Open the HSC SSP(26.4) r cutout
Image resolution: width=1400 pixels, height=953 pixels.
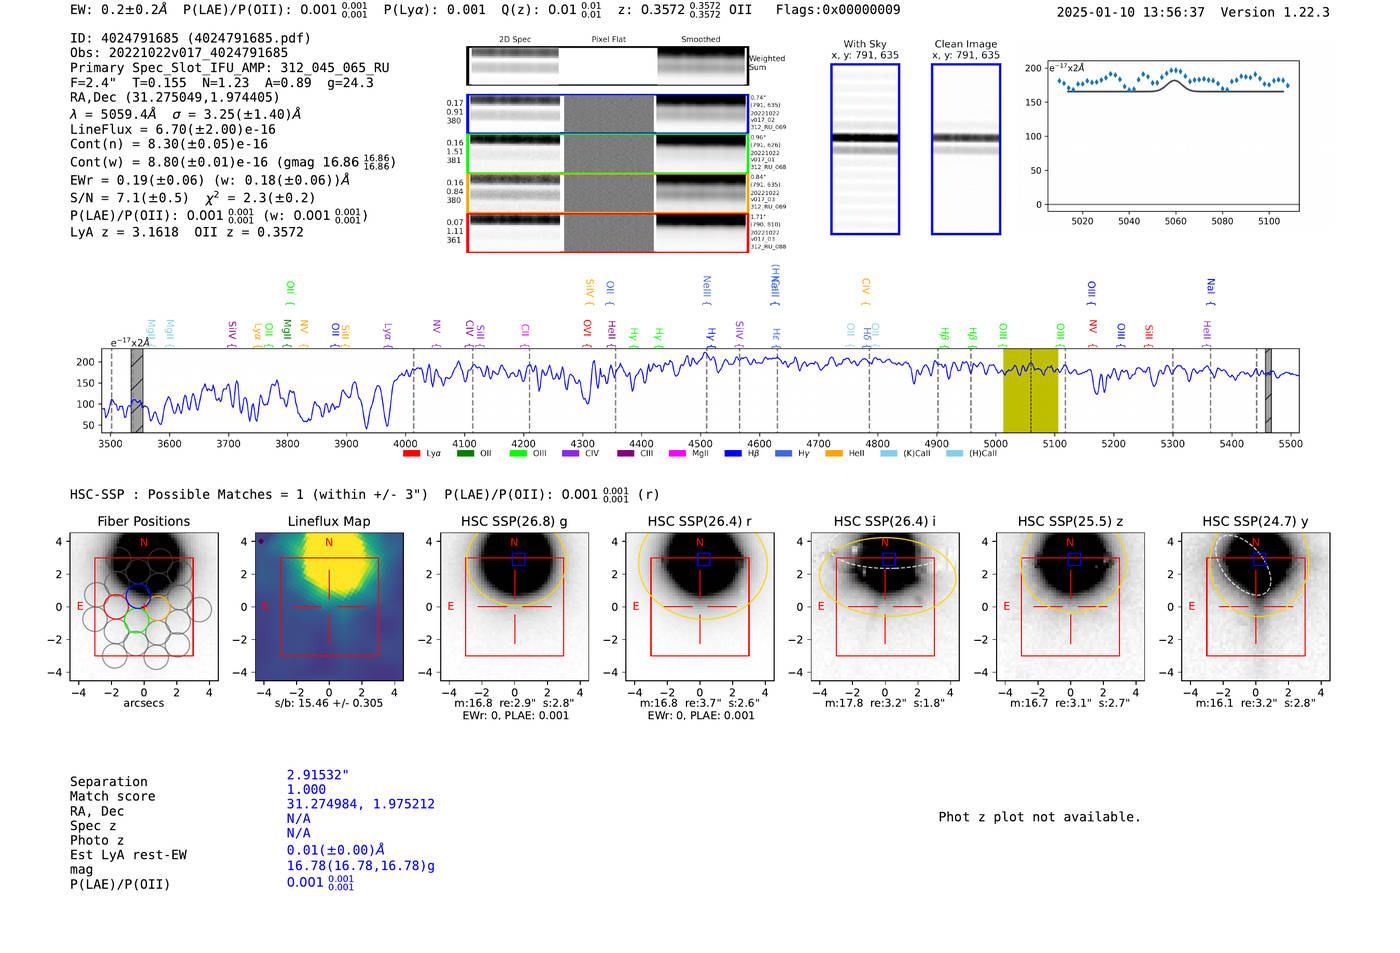[700, 606]
